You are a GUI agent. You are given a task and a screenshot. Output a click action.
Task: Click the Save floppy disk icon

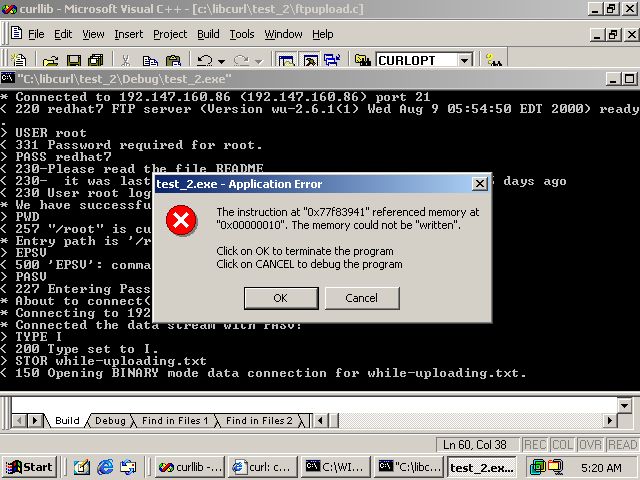73,60
